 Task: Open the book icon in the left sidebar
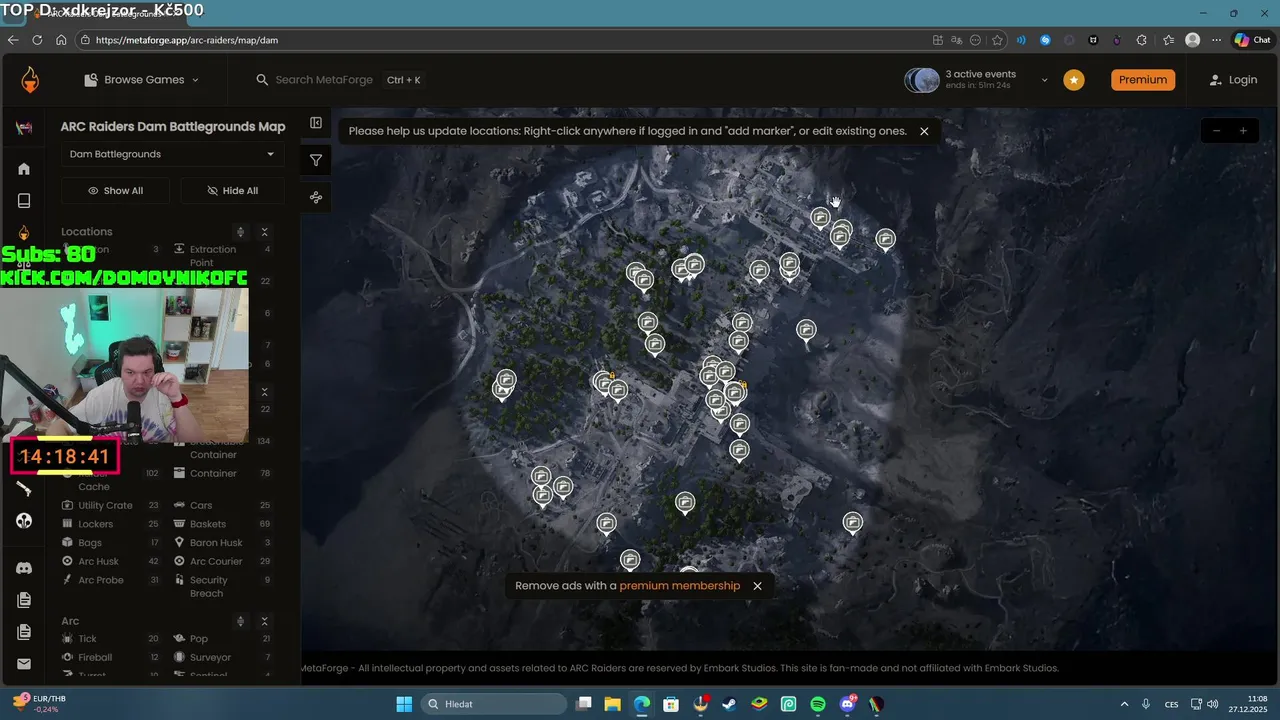coord(24,201)
